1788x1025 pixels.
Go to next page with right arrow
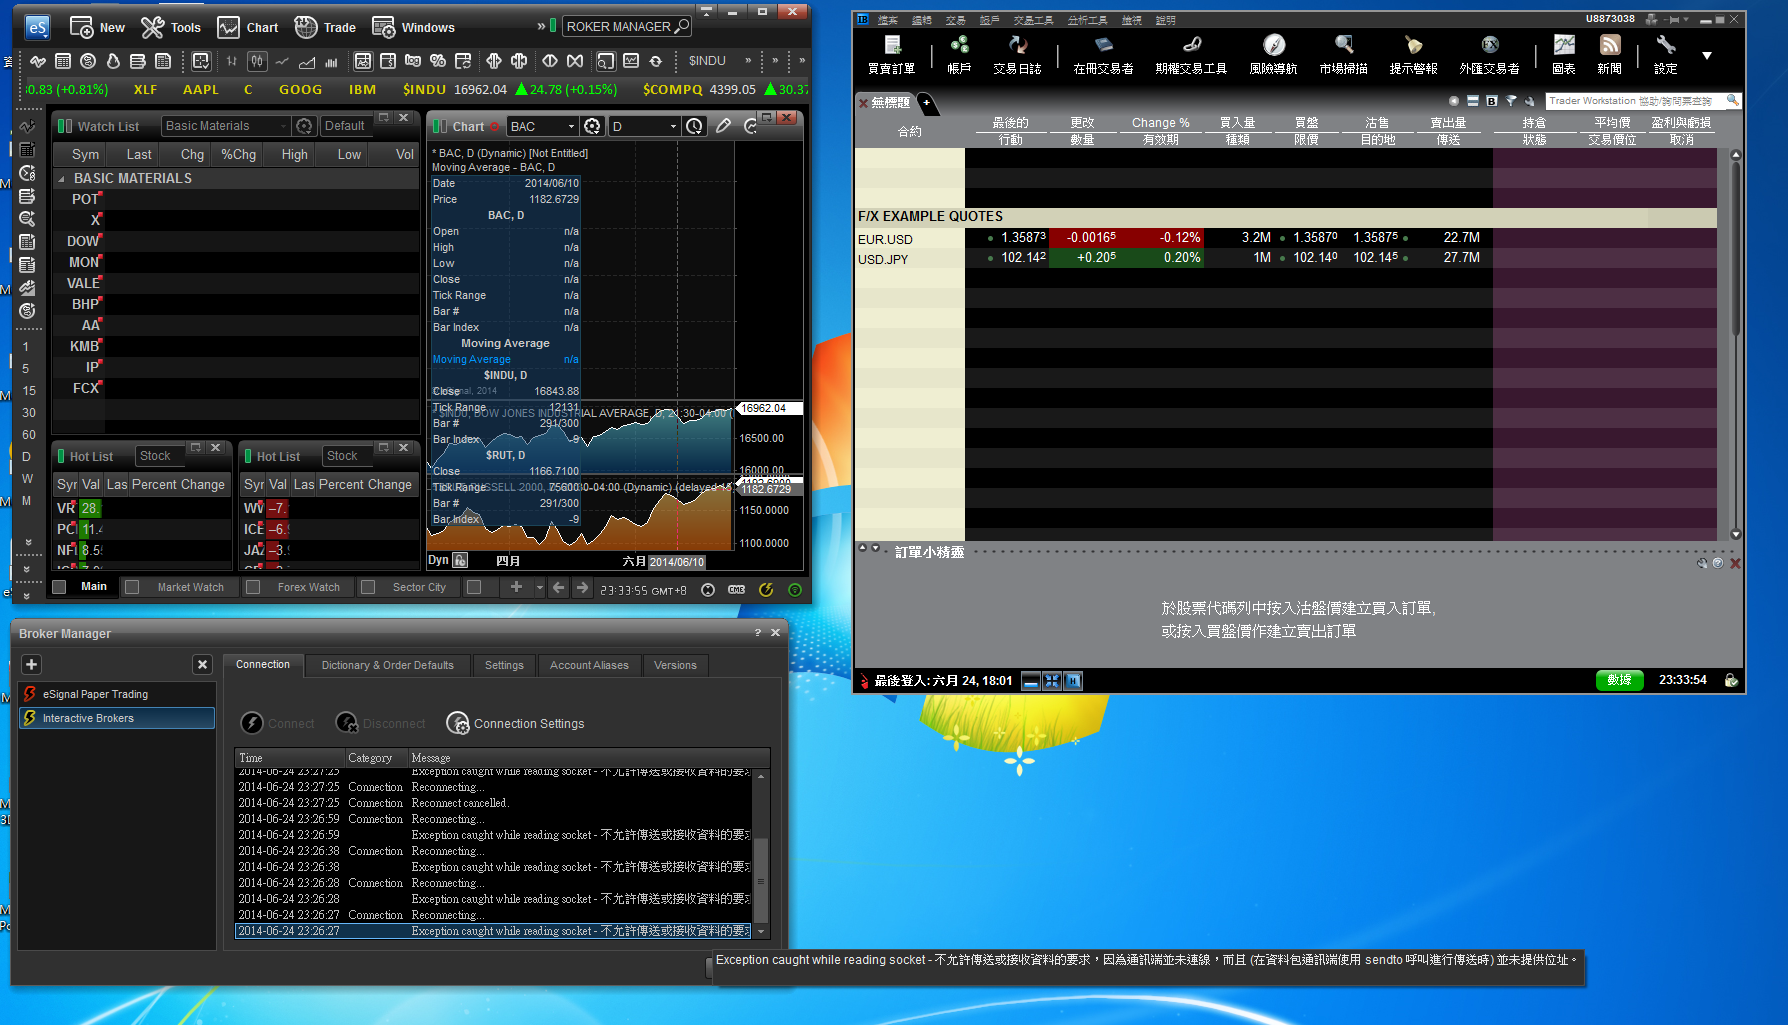click(x=582, y=588)
